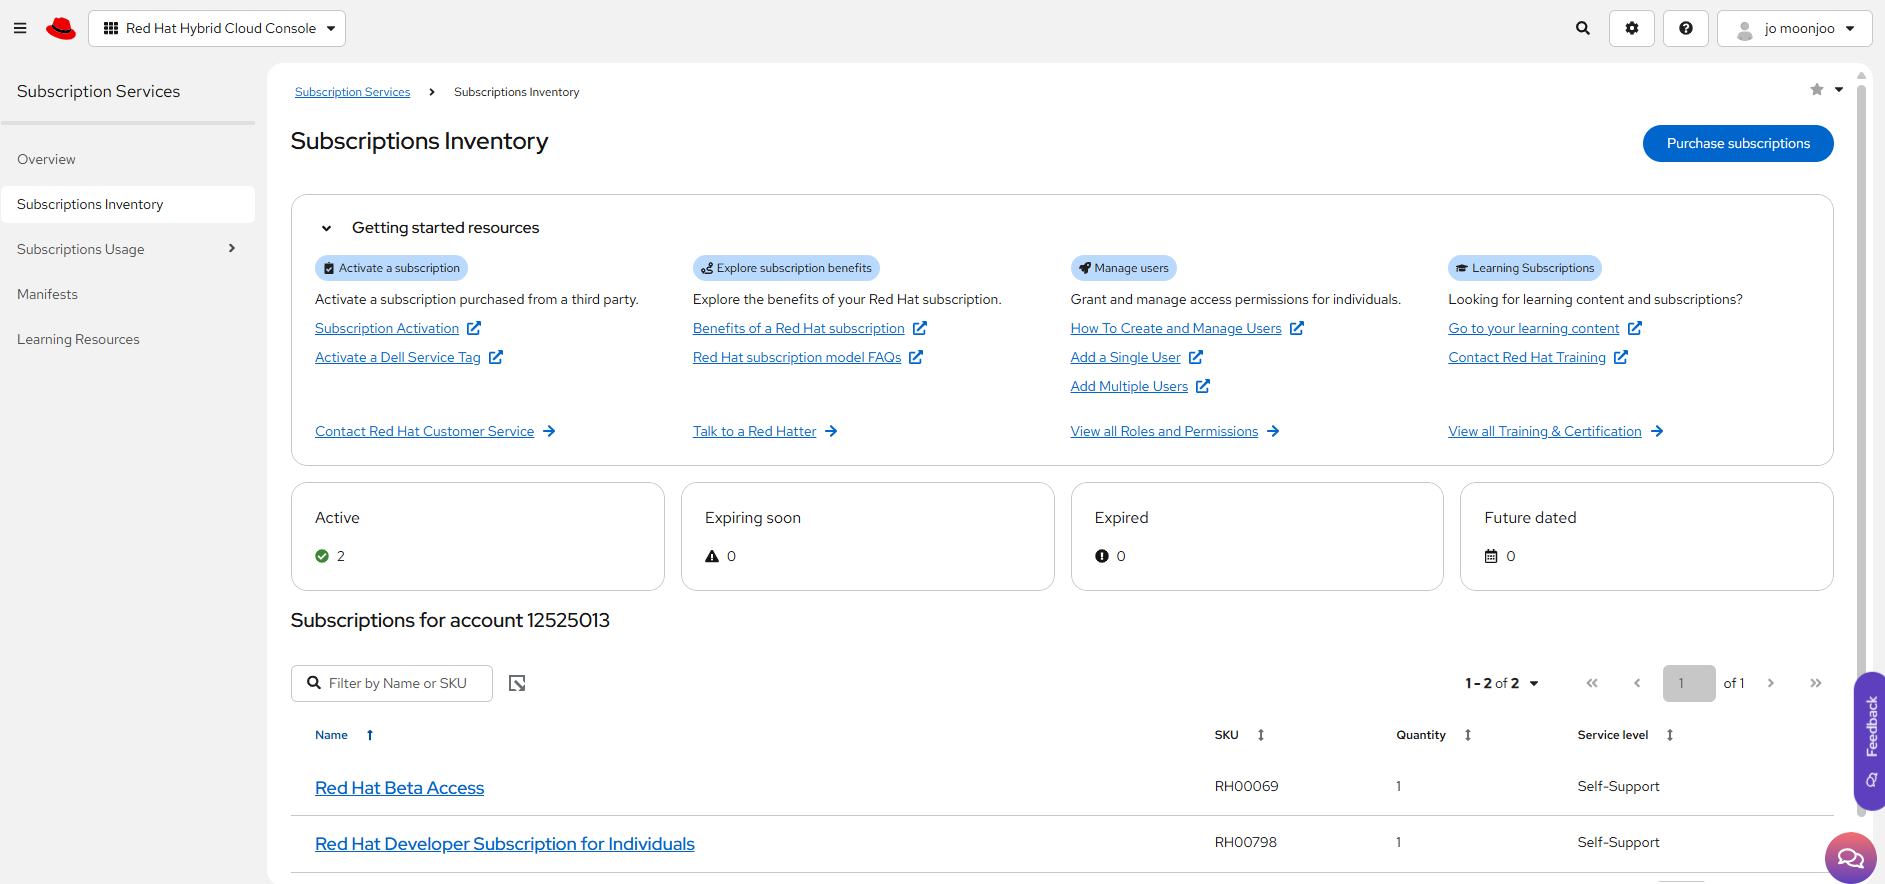
Task: Click external link icon beside Subscription Activation
Action: (474, 328)
